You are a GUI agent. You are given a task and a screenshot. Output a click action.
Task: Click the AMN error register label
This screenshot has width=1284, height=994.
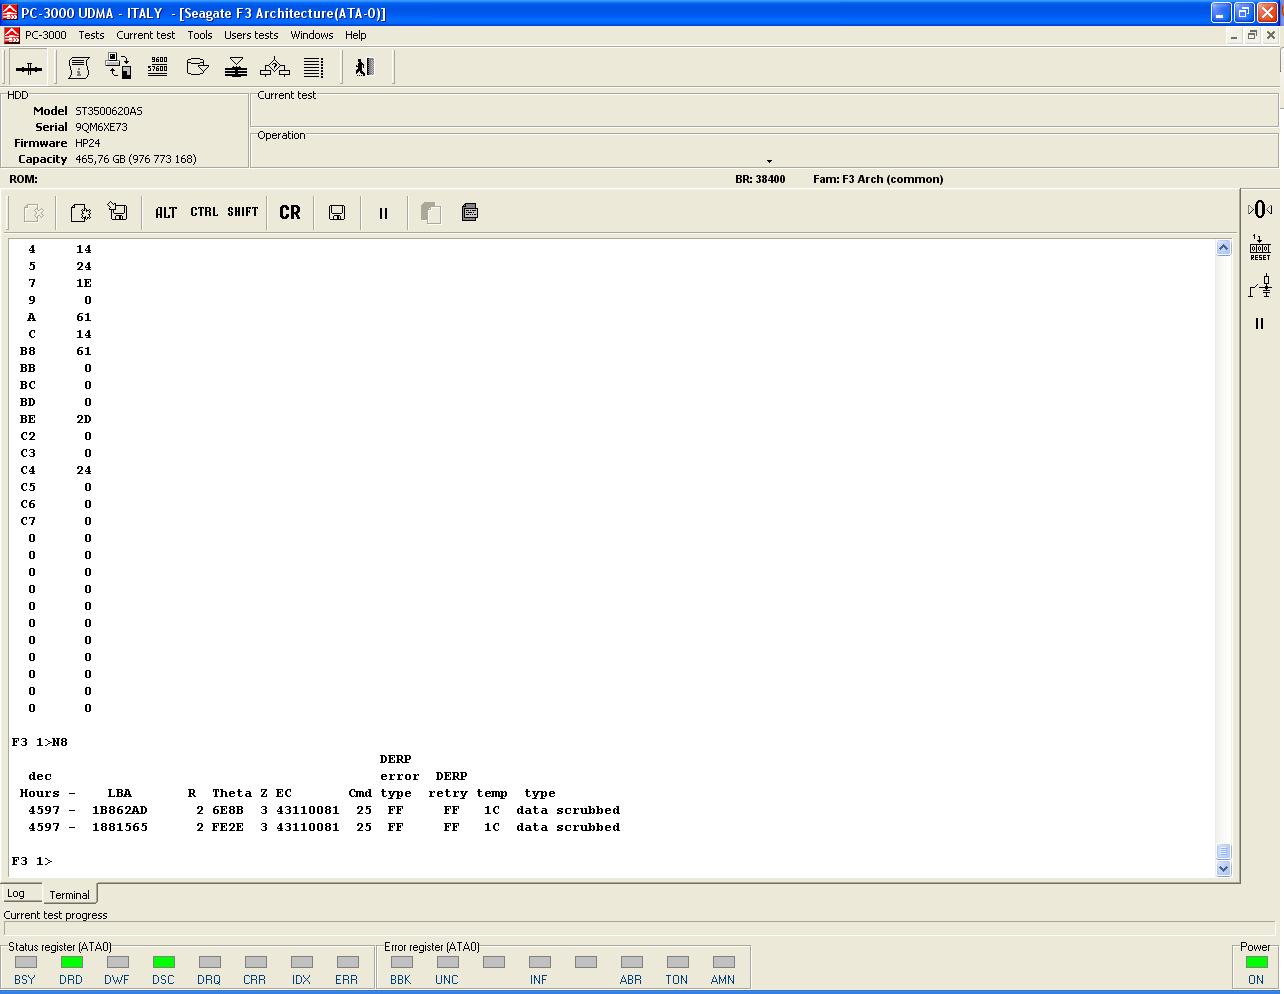[x=723, y=979]
